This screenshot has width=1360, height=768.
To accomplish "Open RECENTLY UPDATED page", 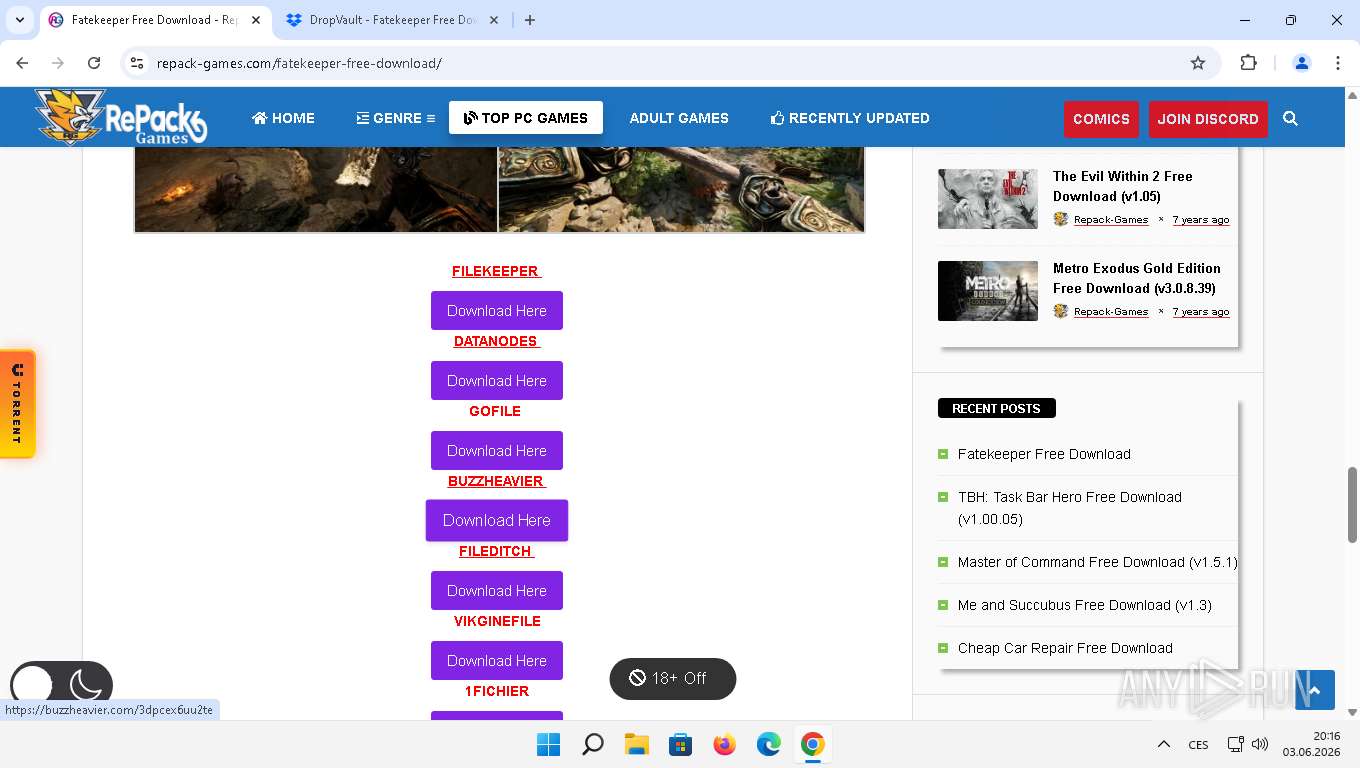I will [x=850, y=118].
